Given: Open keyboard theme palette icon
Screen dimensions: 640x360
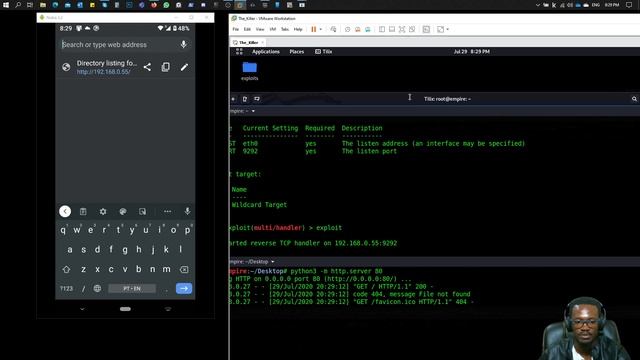Looking at the screenshot, I should [122, 211].
